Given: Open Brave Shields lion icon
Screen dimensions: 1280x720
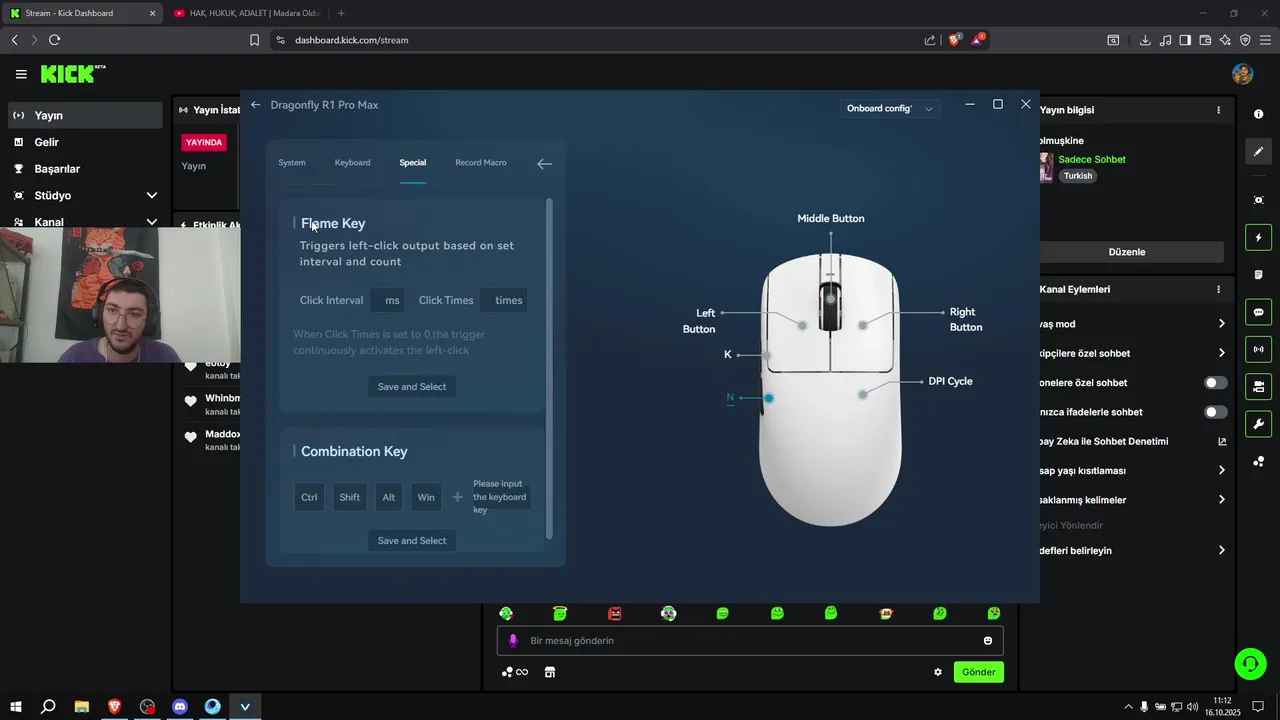Looking at the screenshot, I should (954, 40).
